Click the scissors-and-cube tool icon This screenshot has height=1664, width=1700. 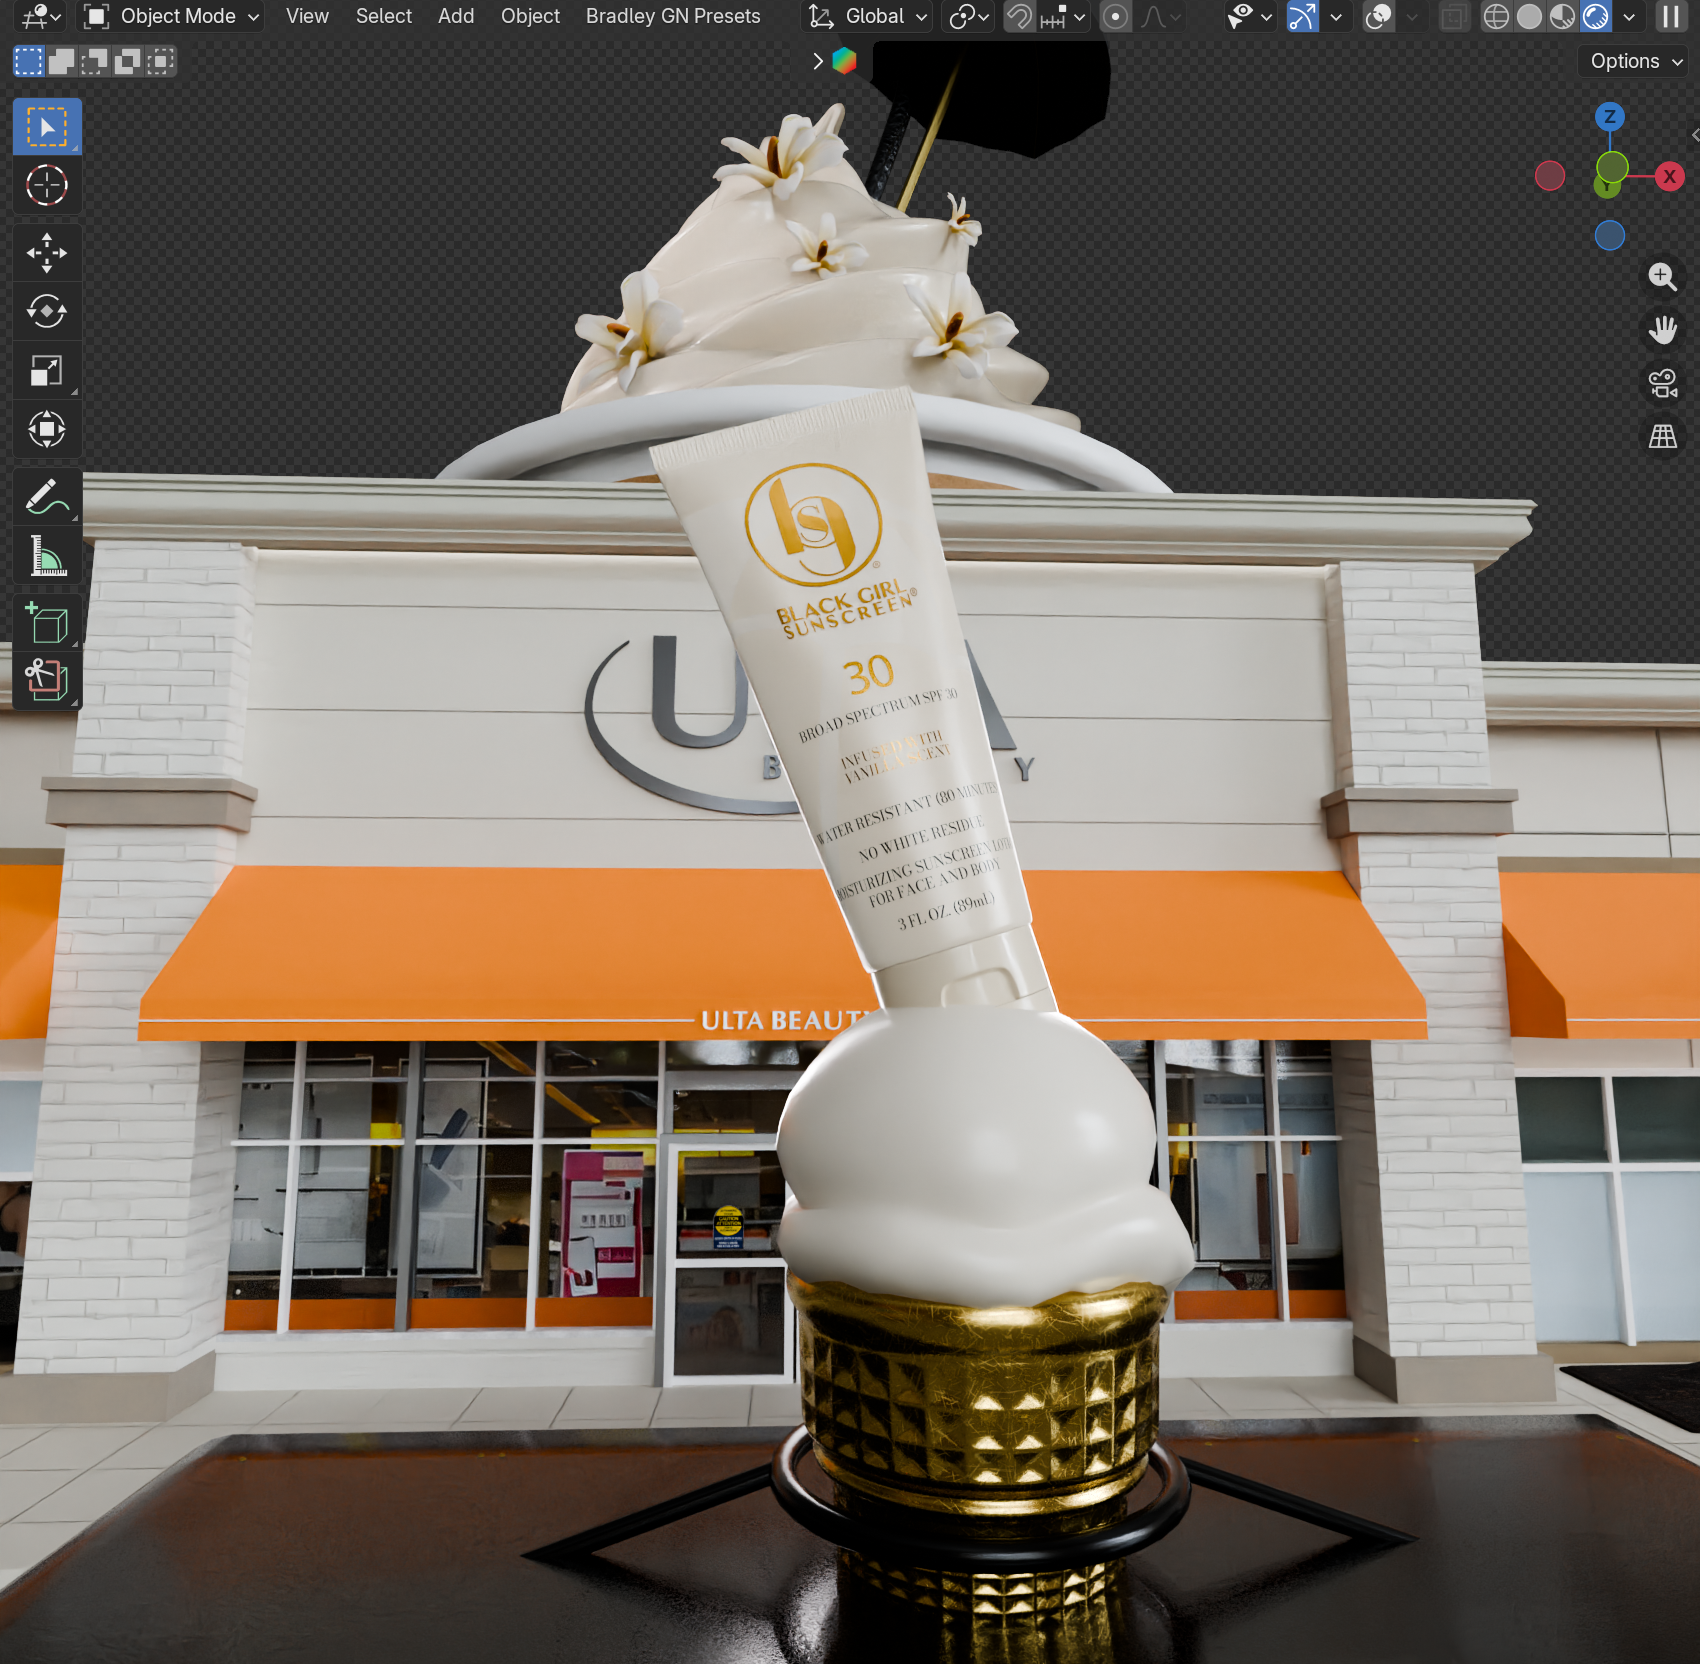(46, 681)
